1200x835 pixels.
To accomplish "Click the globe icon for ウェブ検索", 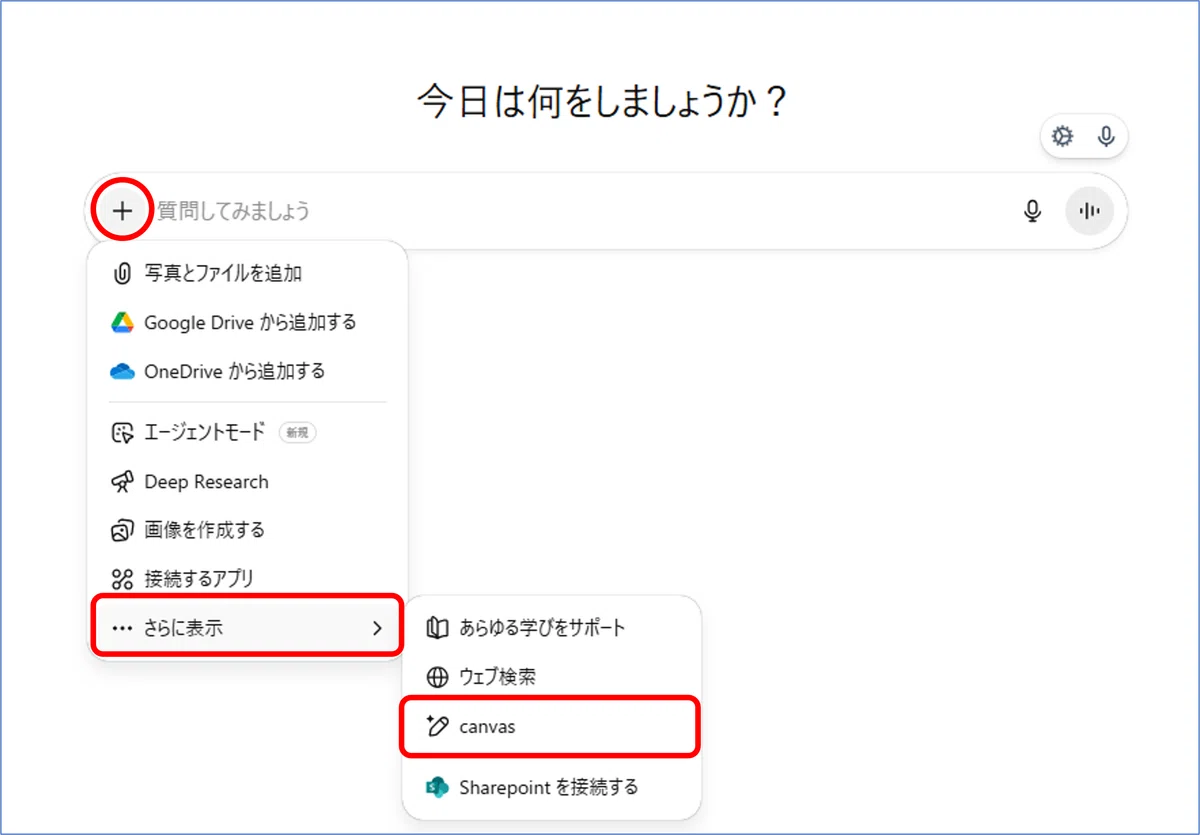I will click(437, 677).
